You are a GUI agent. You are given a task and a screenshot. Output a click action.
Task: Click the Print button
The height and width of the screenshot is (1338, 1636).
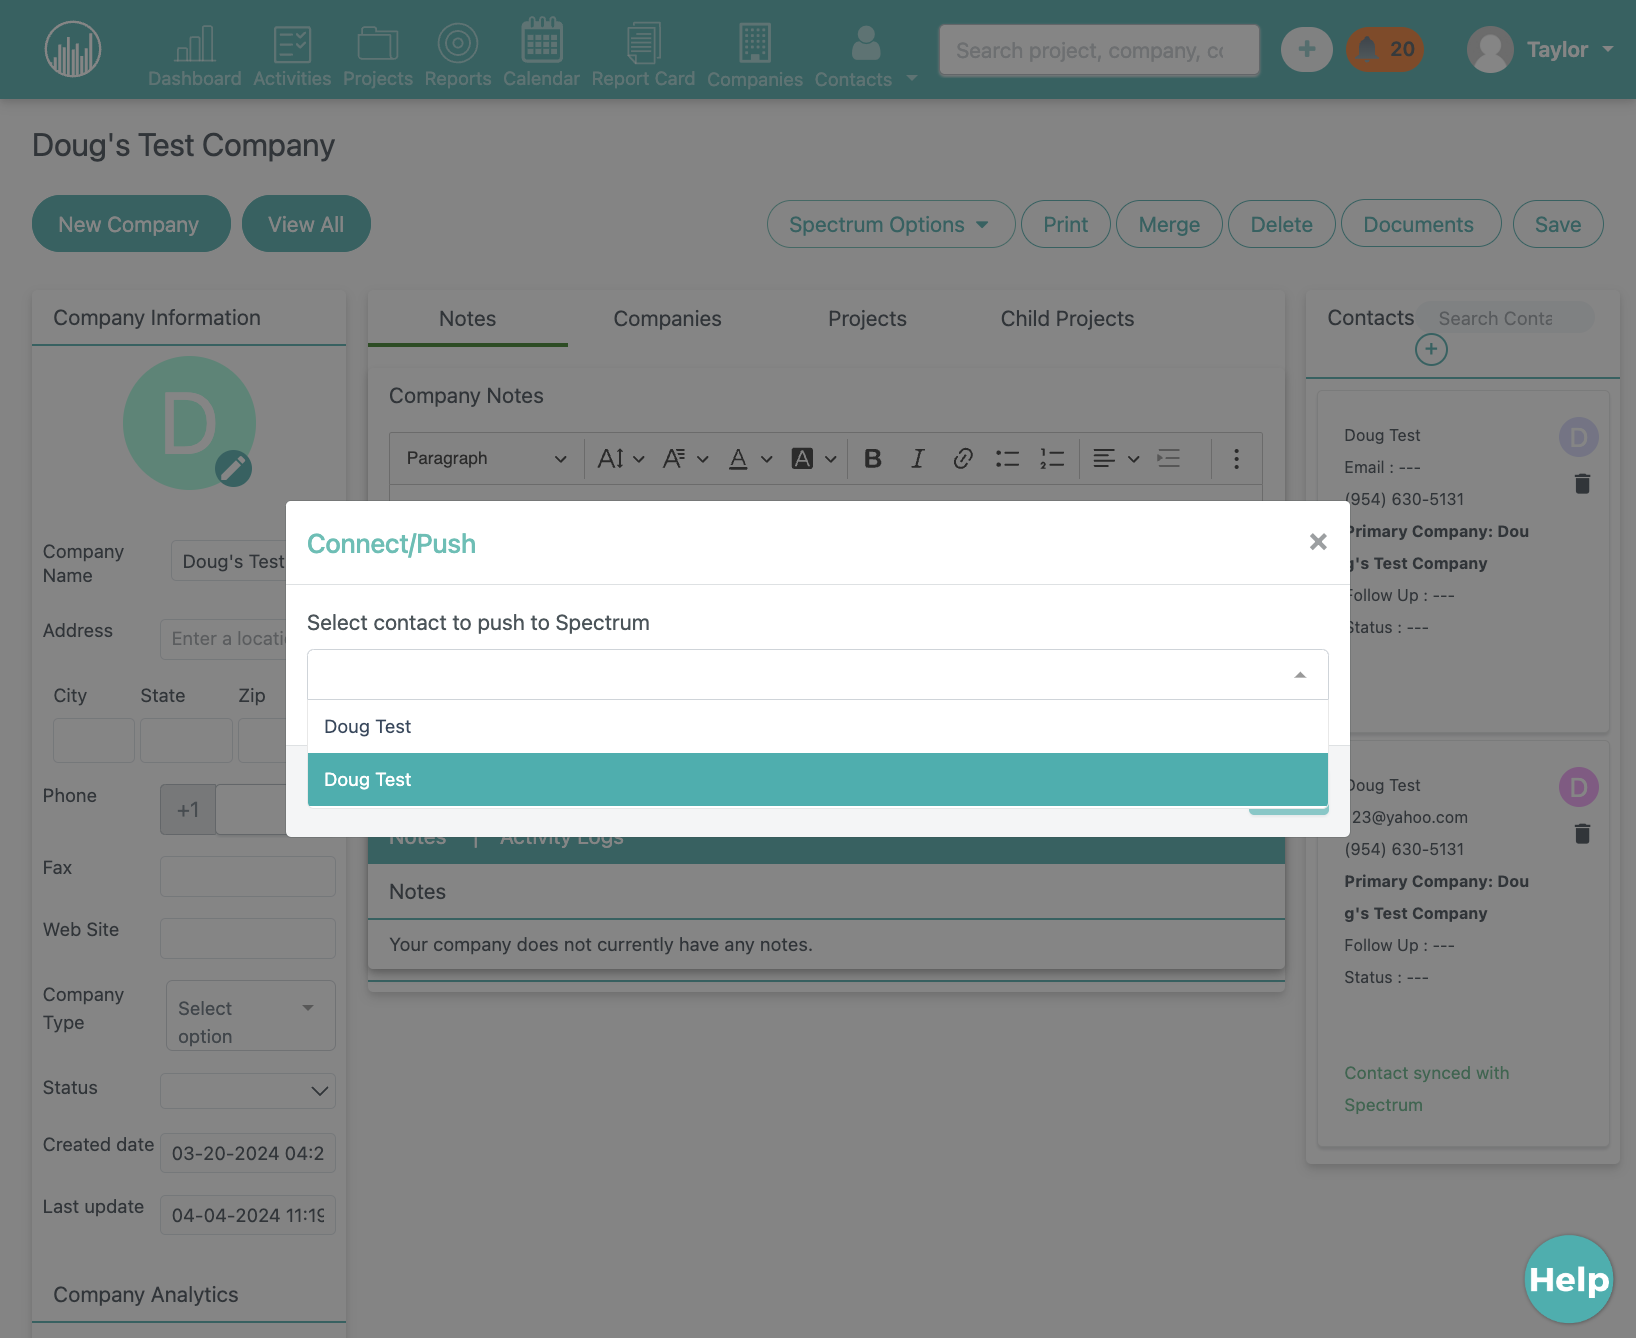point(1065,224)
